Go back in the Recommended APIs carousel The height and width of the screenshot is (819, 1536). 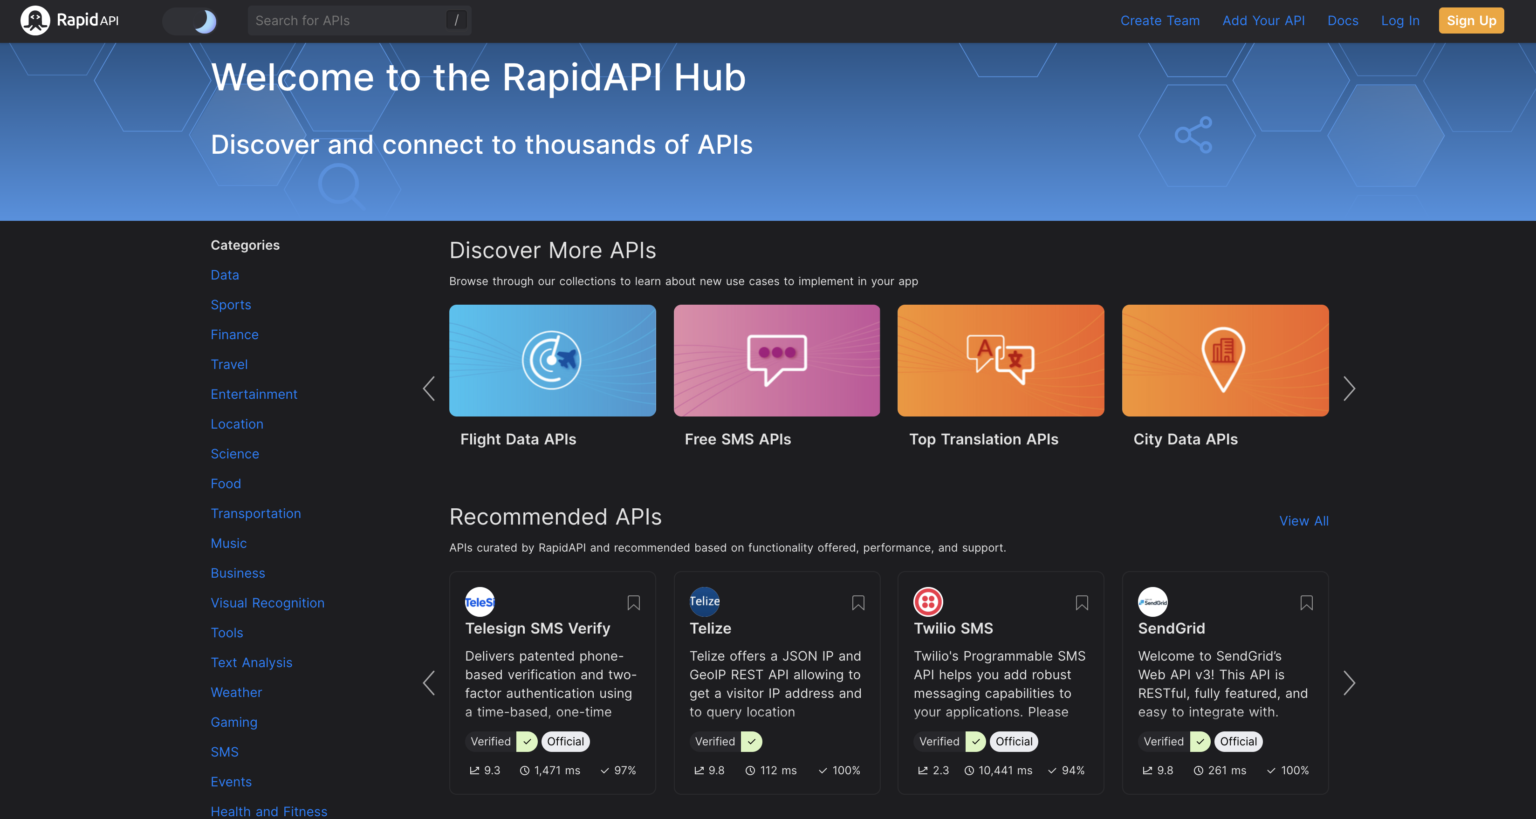429,682
